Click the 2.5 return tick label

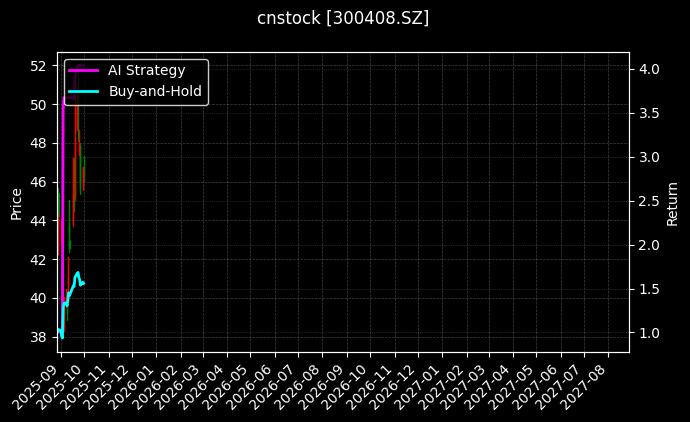click(648, 201)
